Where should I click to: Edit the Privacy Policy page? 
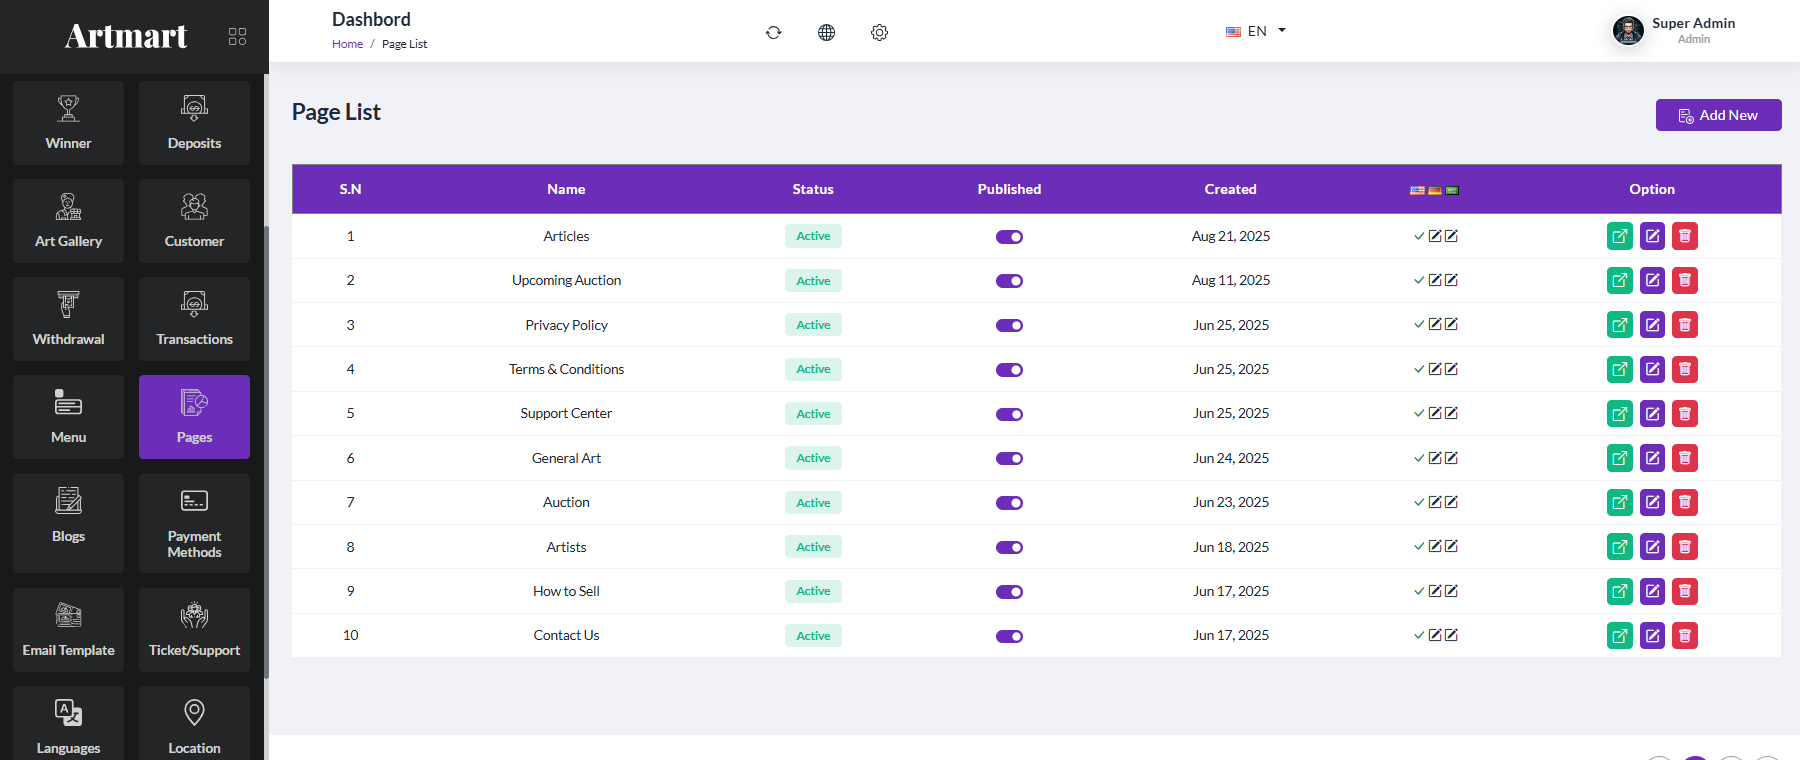(x=1652, y=325)
